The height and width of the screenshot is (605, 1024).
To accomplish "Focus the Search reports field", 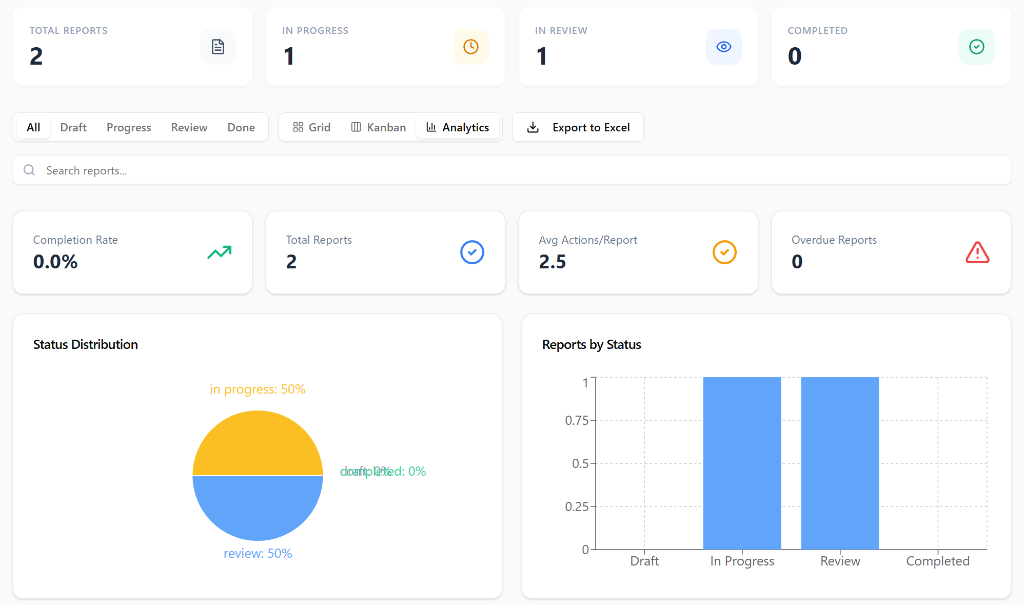I will pos(512,170).
